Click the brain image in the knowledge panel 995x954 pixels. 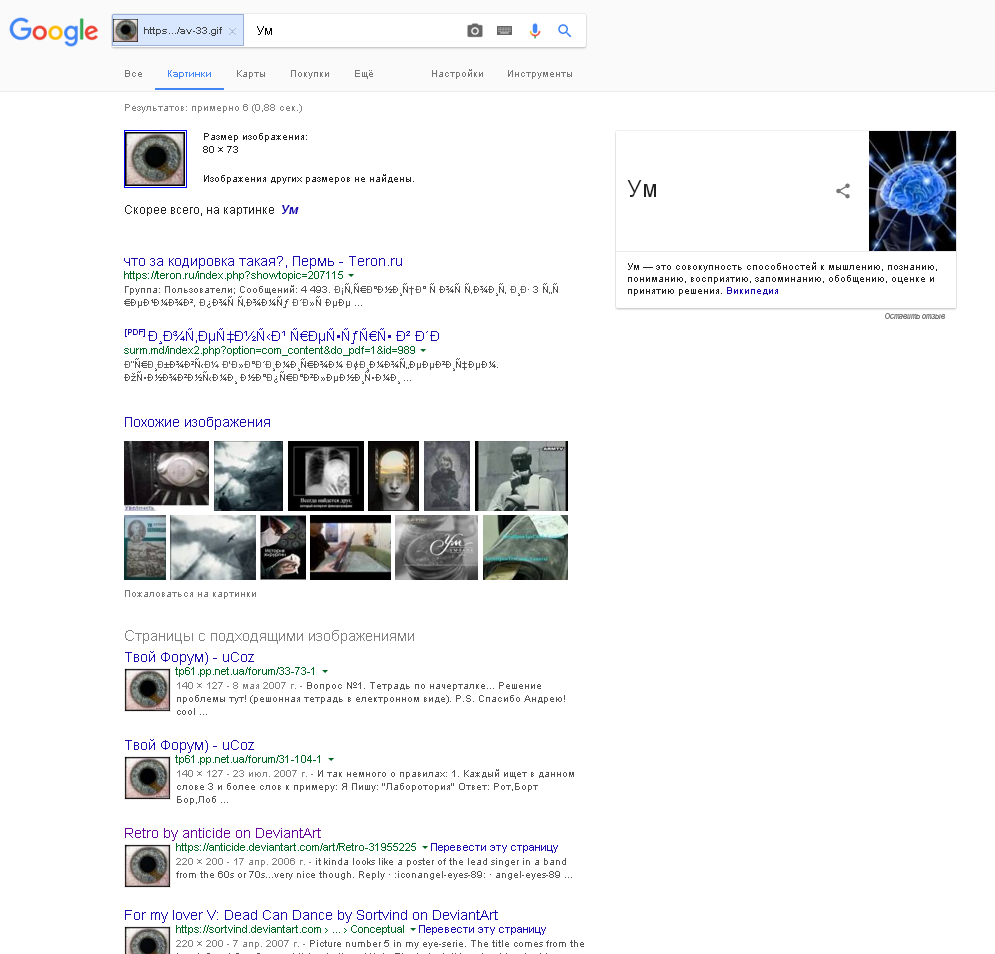tap(912, 190)
